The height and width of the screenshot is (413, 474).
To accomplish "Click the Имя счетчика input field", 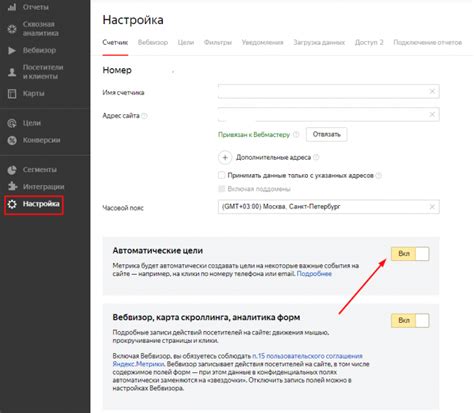I will [328, 91].
